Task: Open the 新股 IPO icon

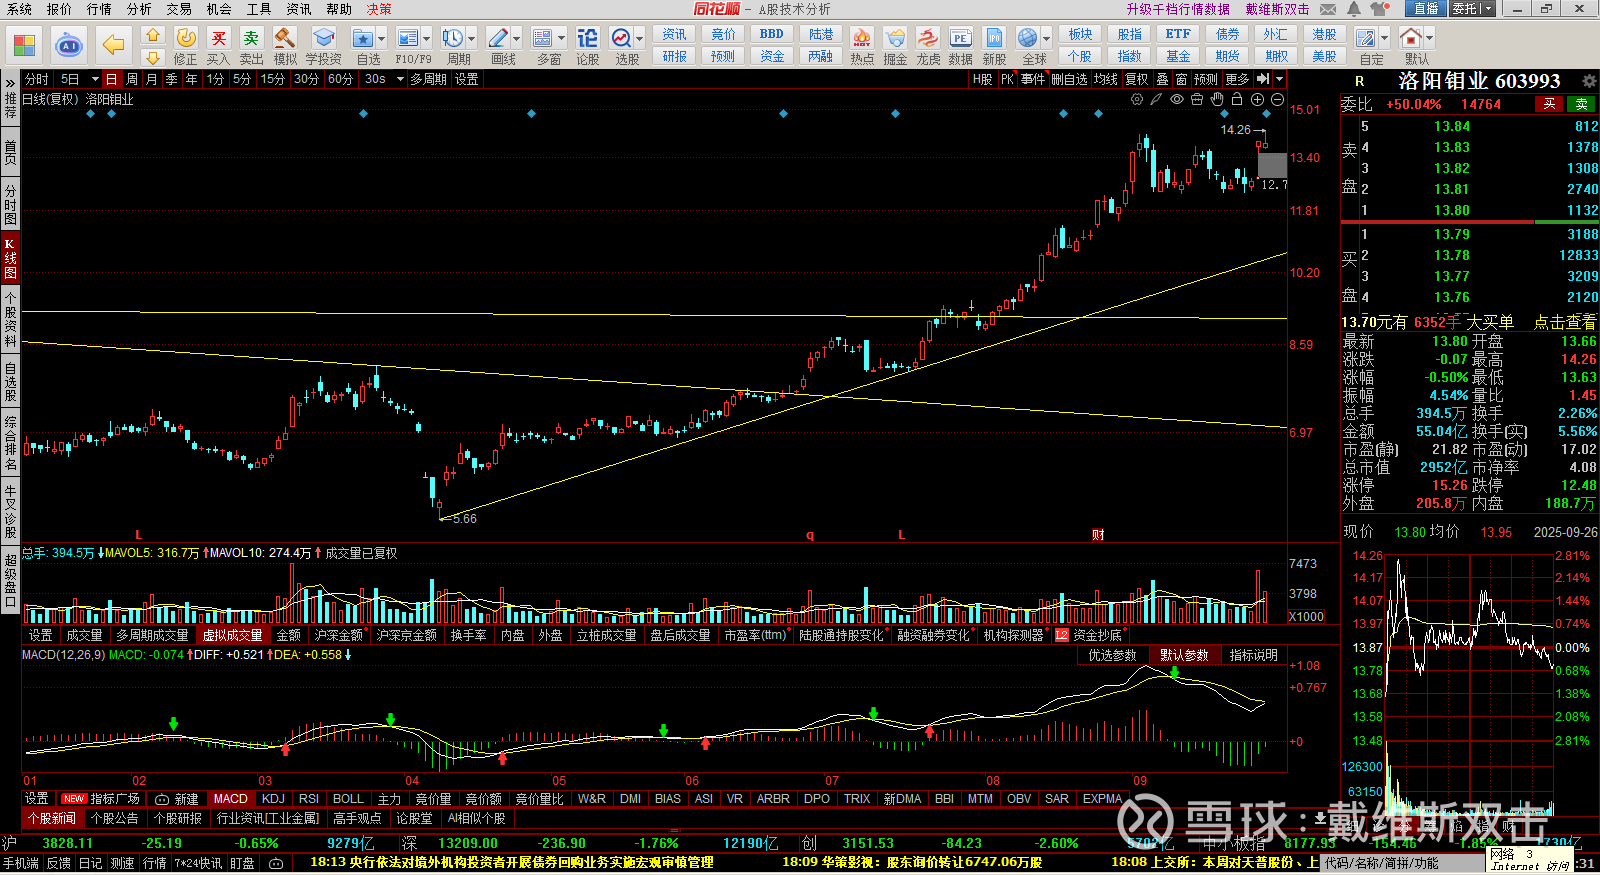Action: click(x=994, y=46)
